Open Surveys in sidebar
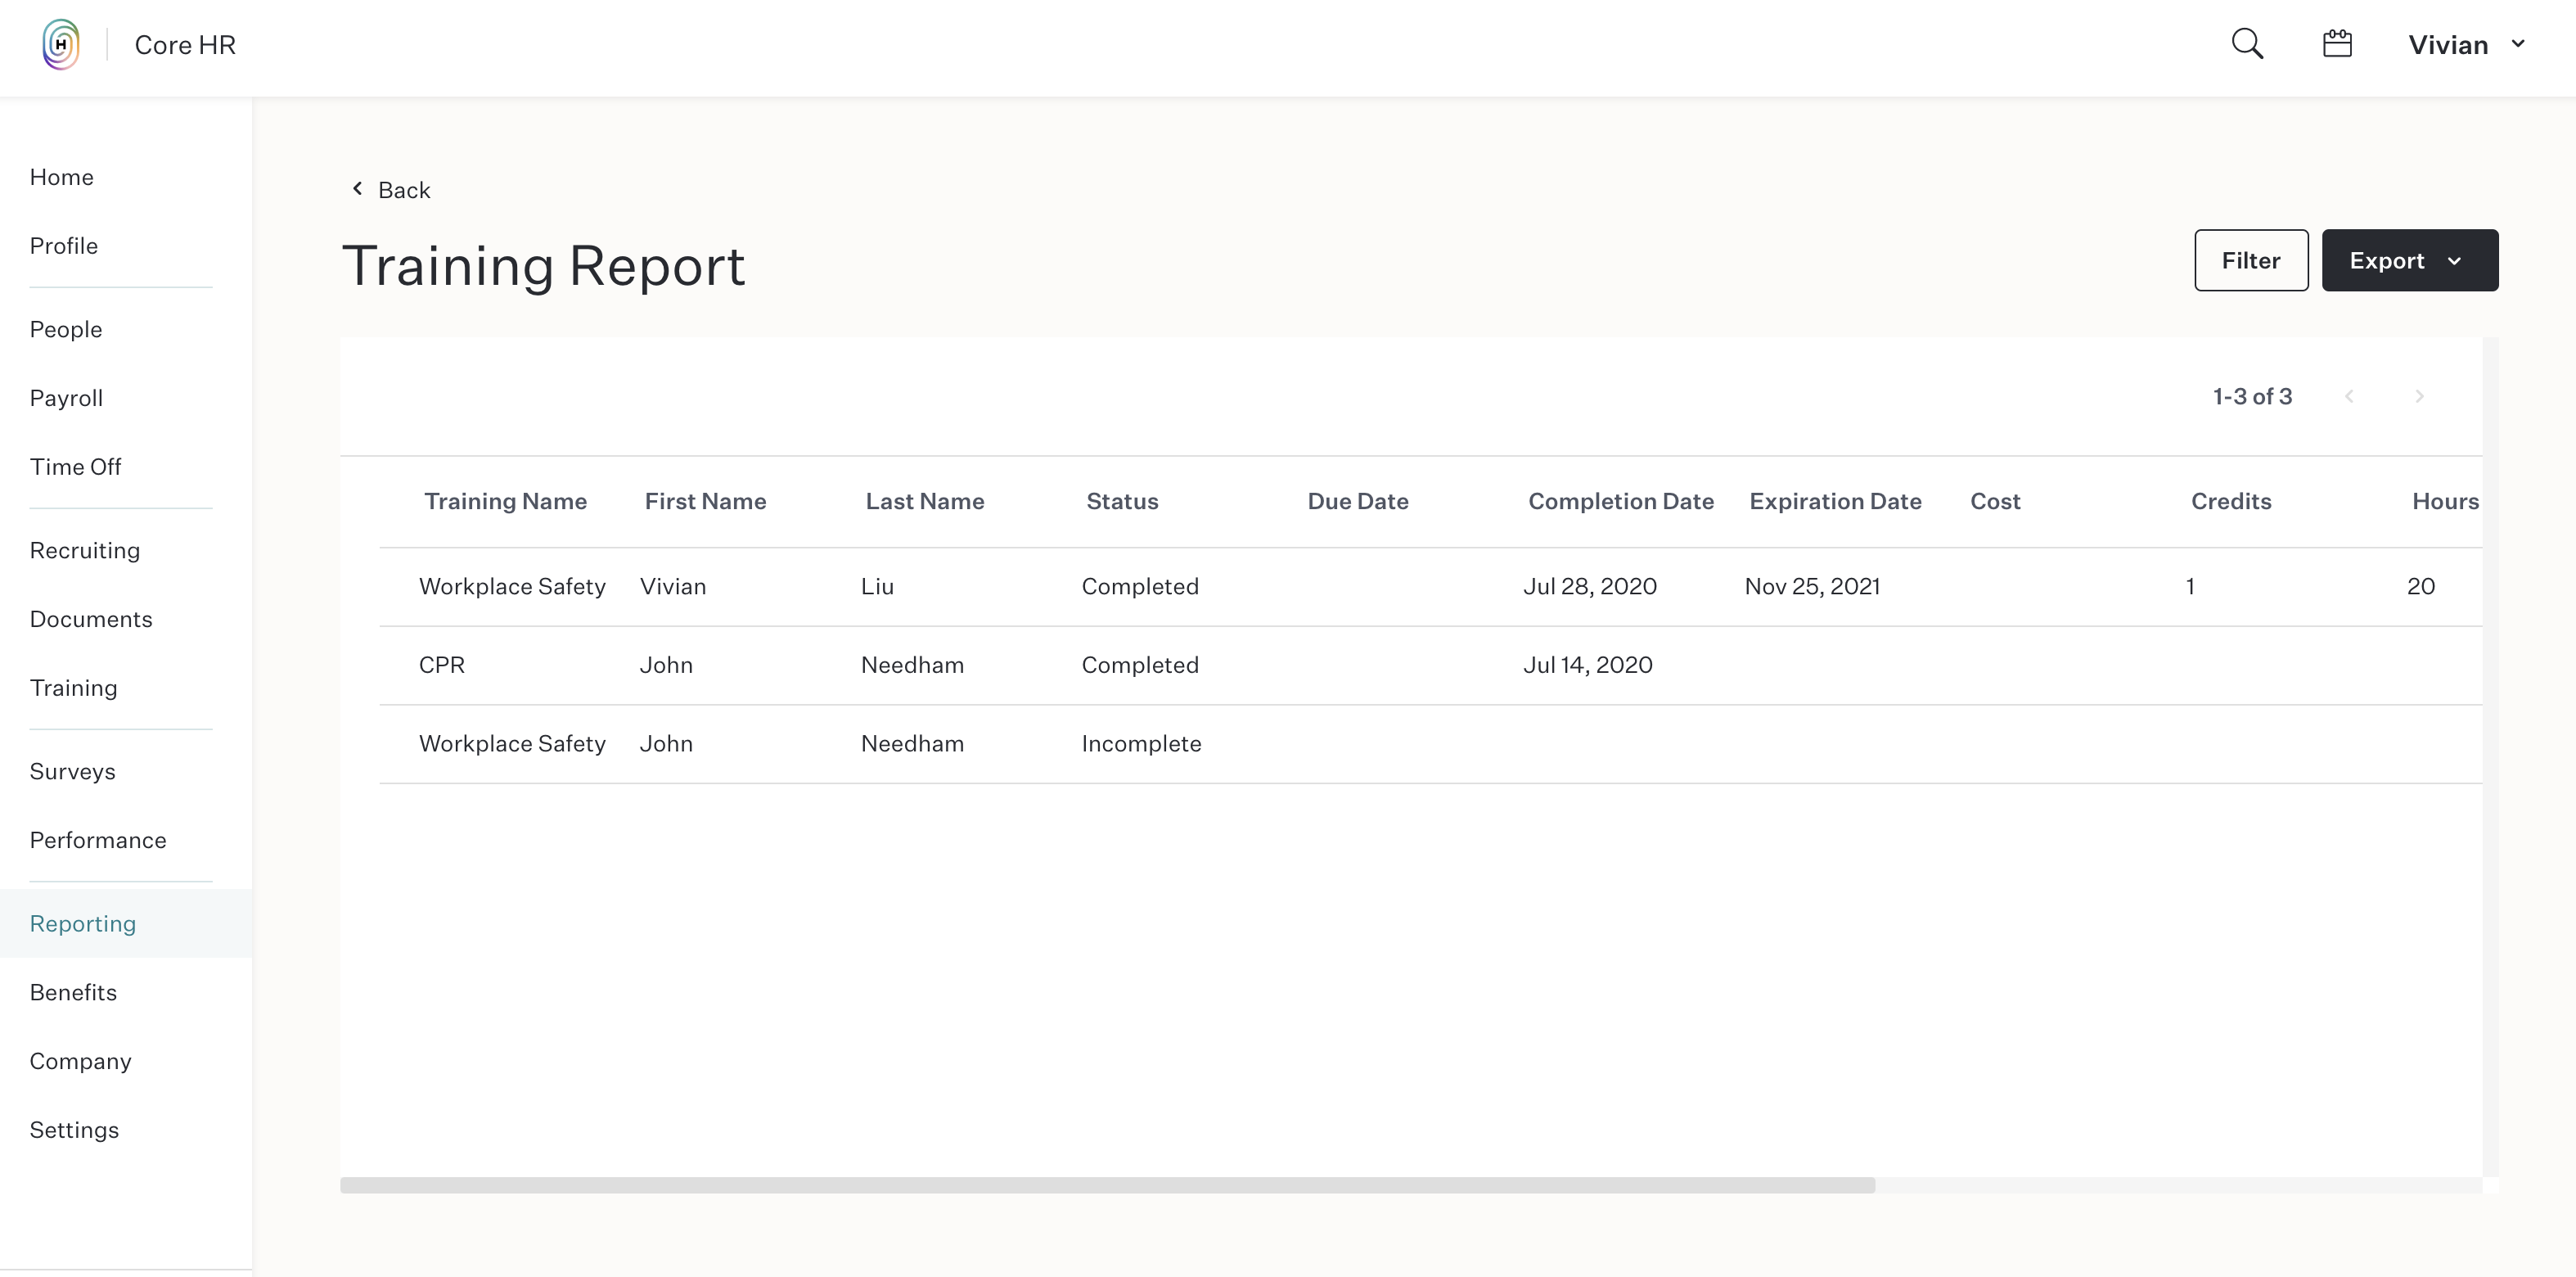Viewport: 2576px width, 1277px height. pyautogui.click(x=73, y=772)
